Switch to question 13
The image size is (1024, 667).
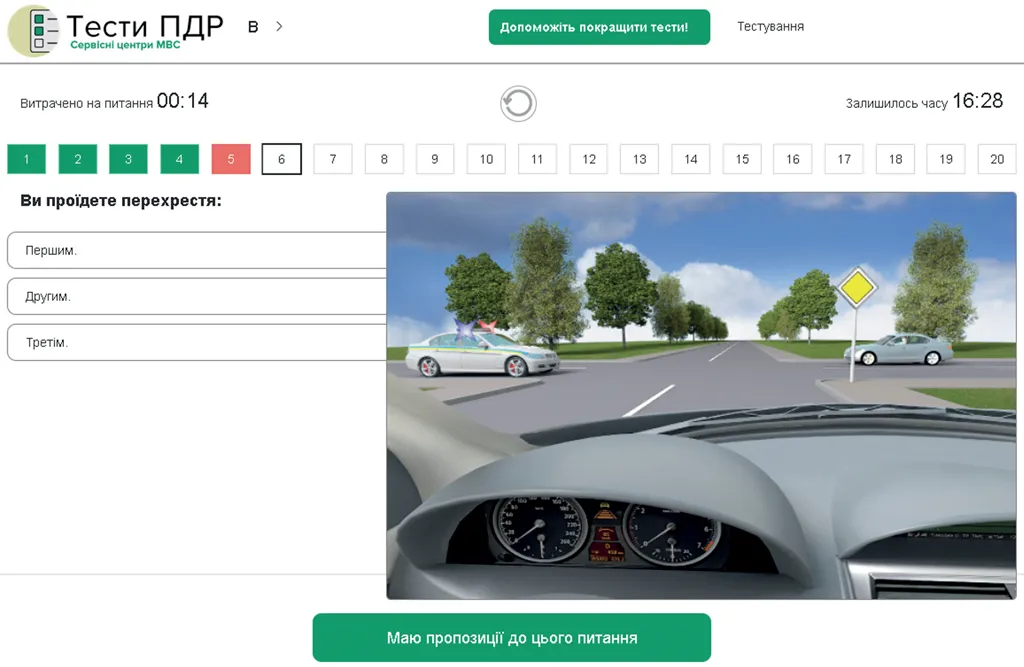pyautogui.click(x=639, y=159)
